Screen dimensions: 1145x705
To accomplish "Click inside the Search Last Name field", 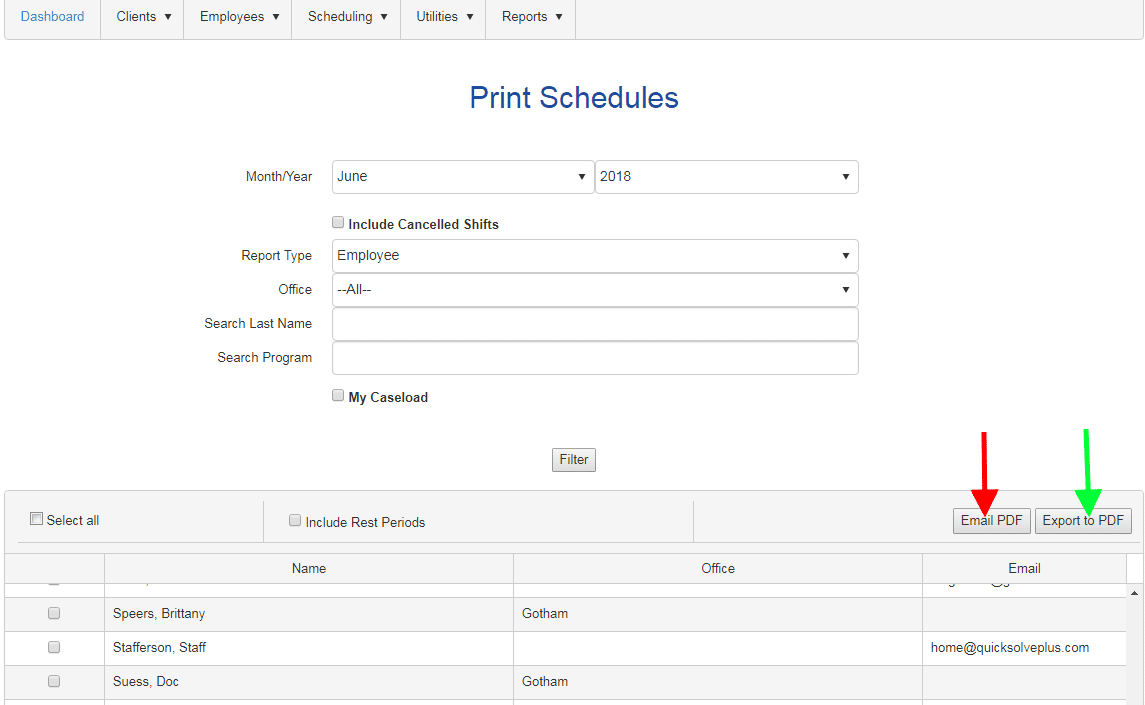I will pos(595,323).
